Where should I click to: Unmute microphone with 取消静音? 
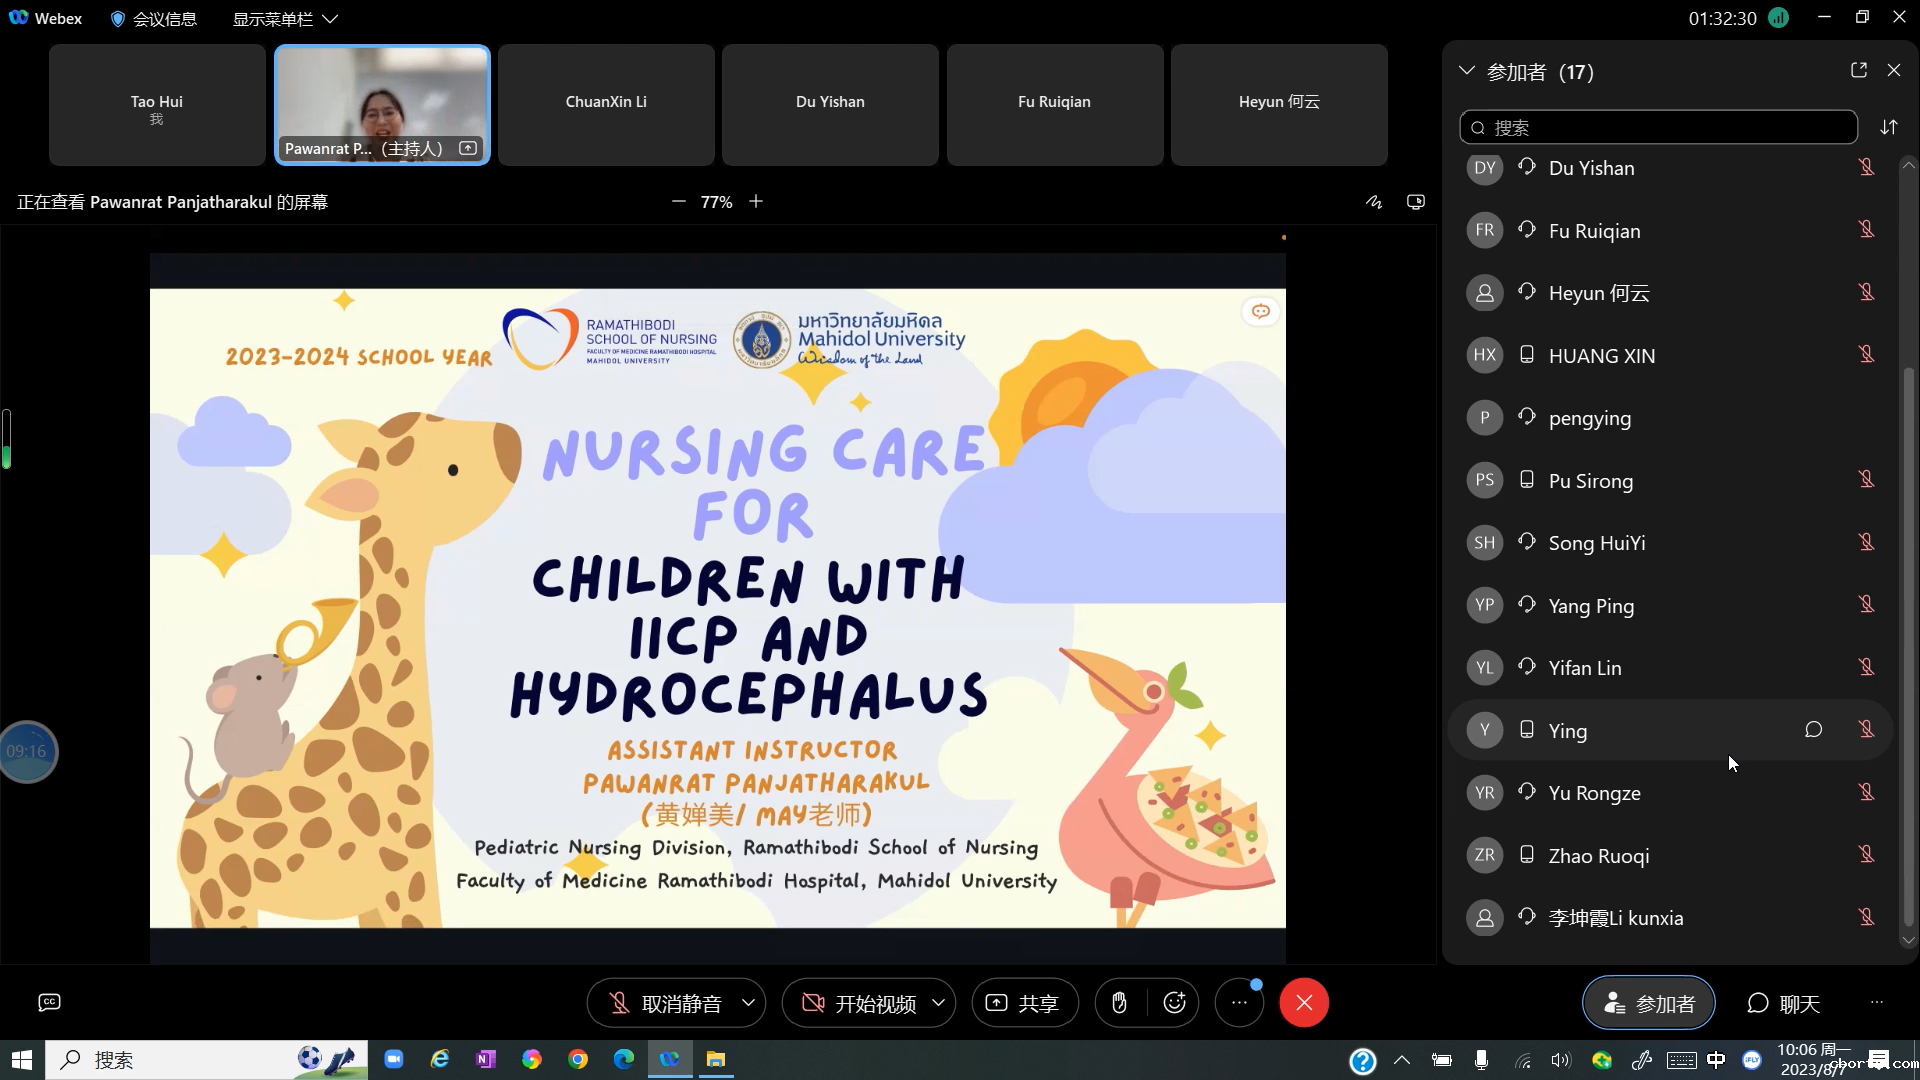click(x=665, y=1003)
